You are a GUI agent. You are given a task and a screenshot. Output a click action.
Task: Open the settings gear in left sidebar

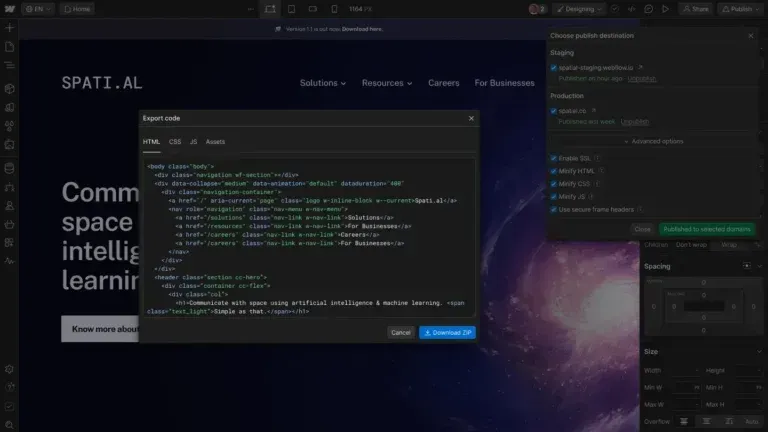click(9, 369)
